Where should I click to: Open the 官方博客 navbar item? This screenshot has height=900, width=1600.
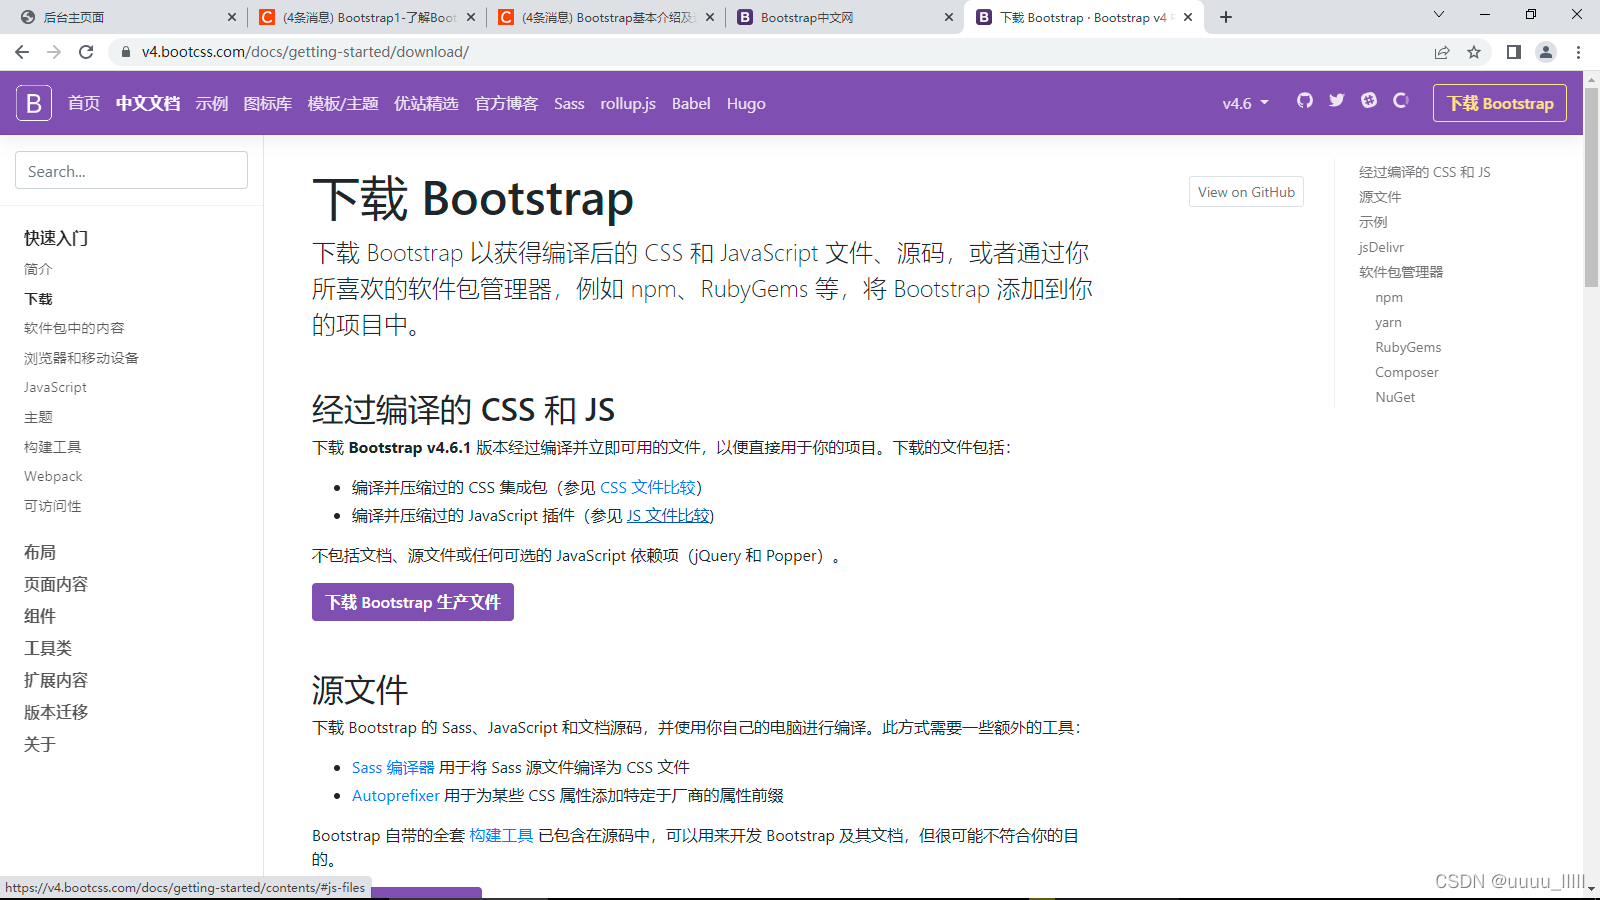[x=506, y=103]
